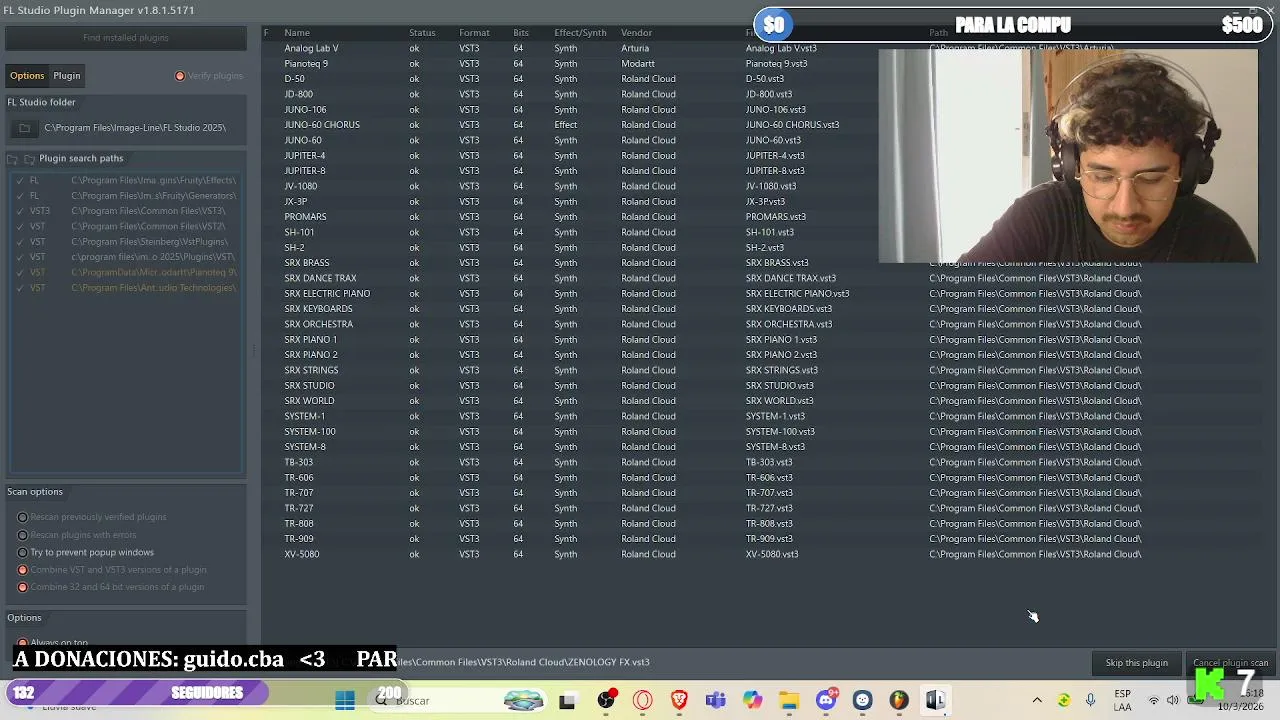Viewport: 1280px width, 720px height.
Task: Open Copilot from the taskbar
Action: coord(752,700)
